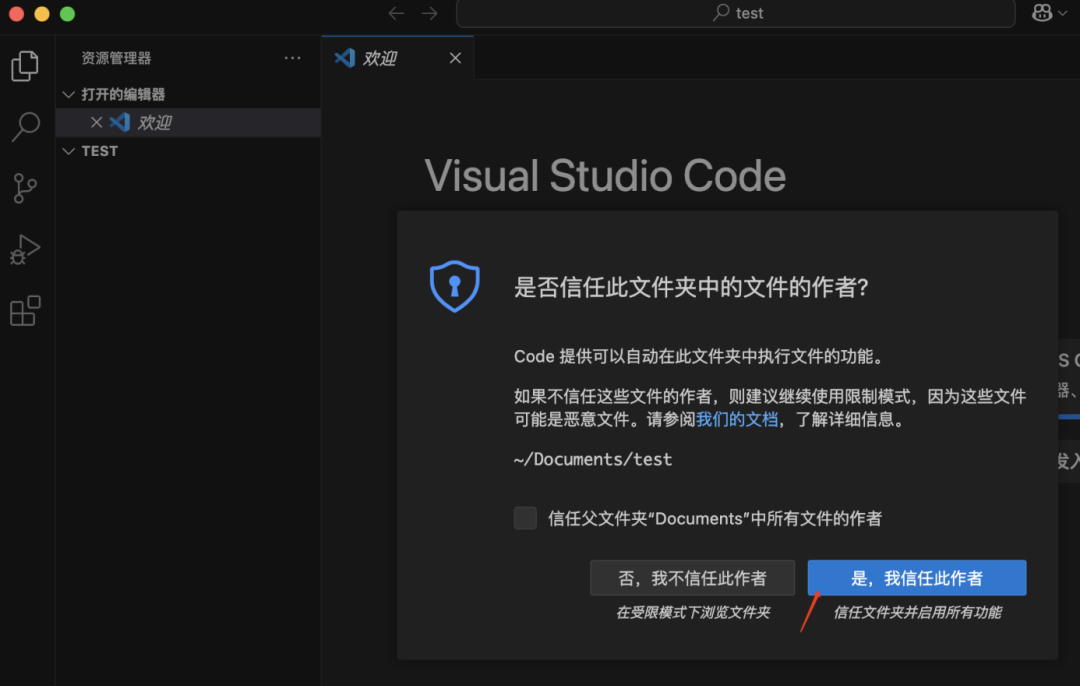The height and width of the screenshot is (686, 1080).
Task: Open the 我们的文档 link
Action: 737,418
